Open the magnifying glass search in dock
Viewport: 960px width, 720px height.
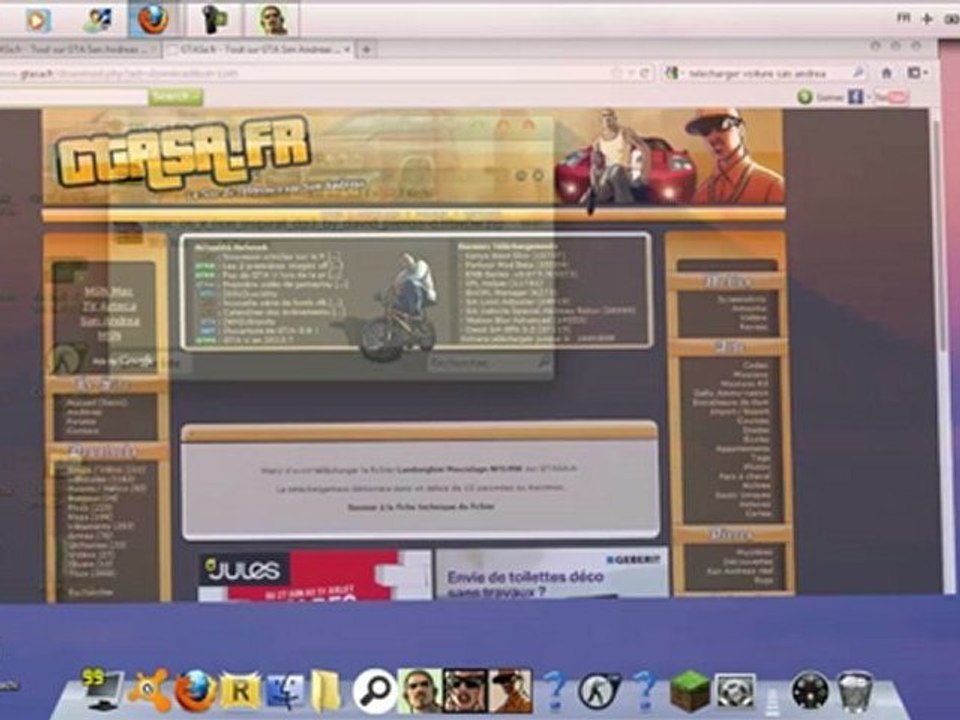(375, 691)
